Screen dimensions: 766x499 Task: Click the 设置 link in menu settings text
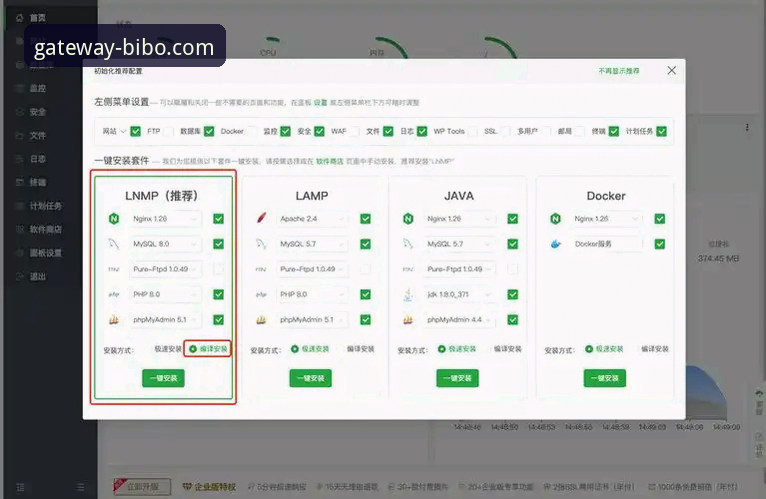click(x=320, y=103)
